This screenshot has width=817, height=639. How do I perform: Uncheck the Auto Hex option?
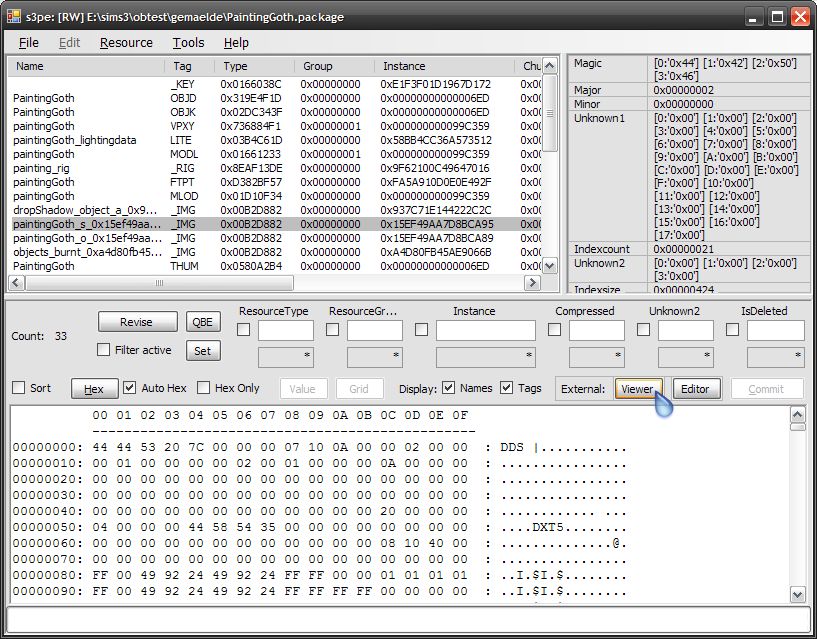(x=130, y=388)
